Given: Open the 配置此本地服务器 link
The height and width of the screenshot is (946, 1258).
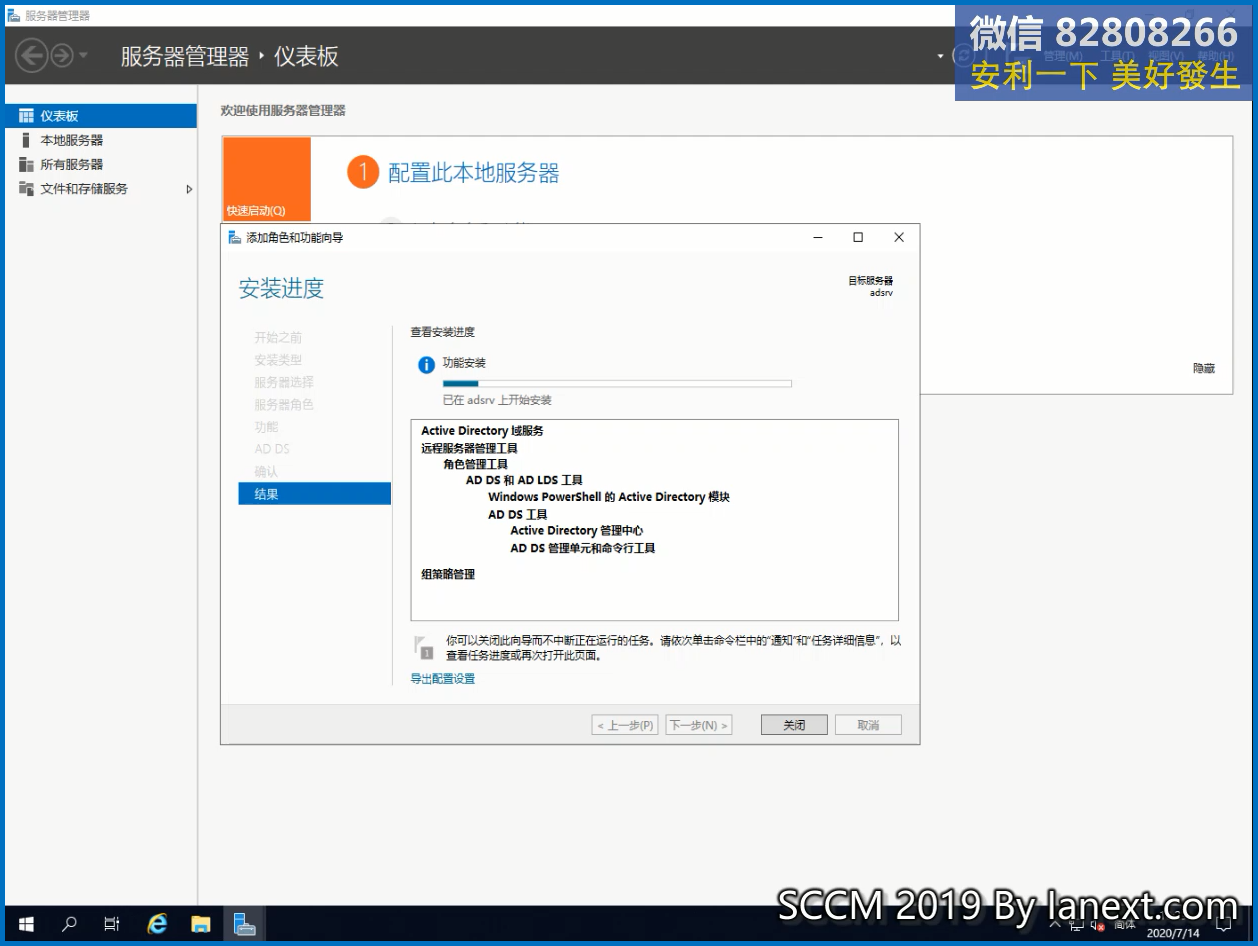Looking at the screenshot, I should tap(473, 173).
